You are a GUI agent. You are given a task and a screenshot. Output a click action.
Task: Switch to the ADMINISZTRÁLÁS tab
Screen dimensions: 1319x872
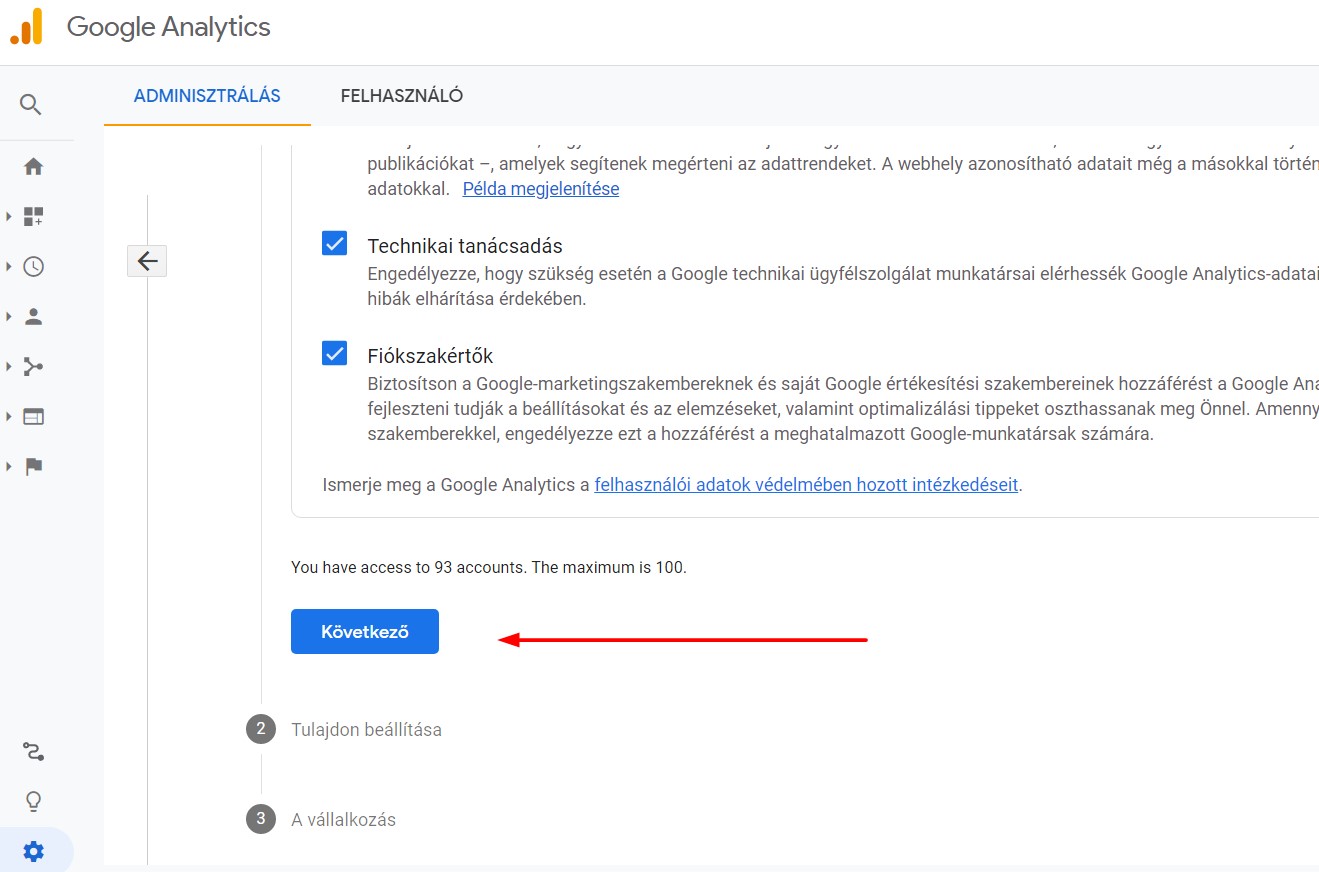tap(207, 96)
